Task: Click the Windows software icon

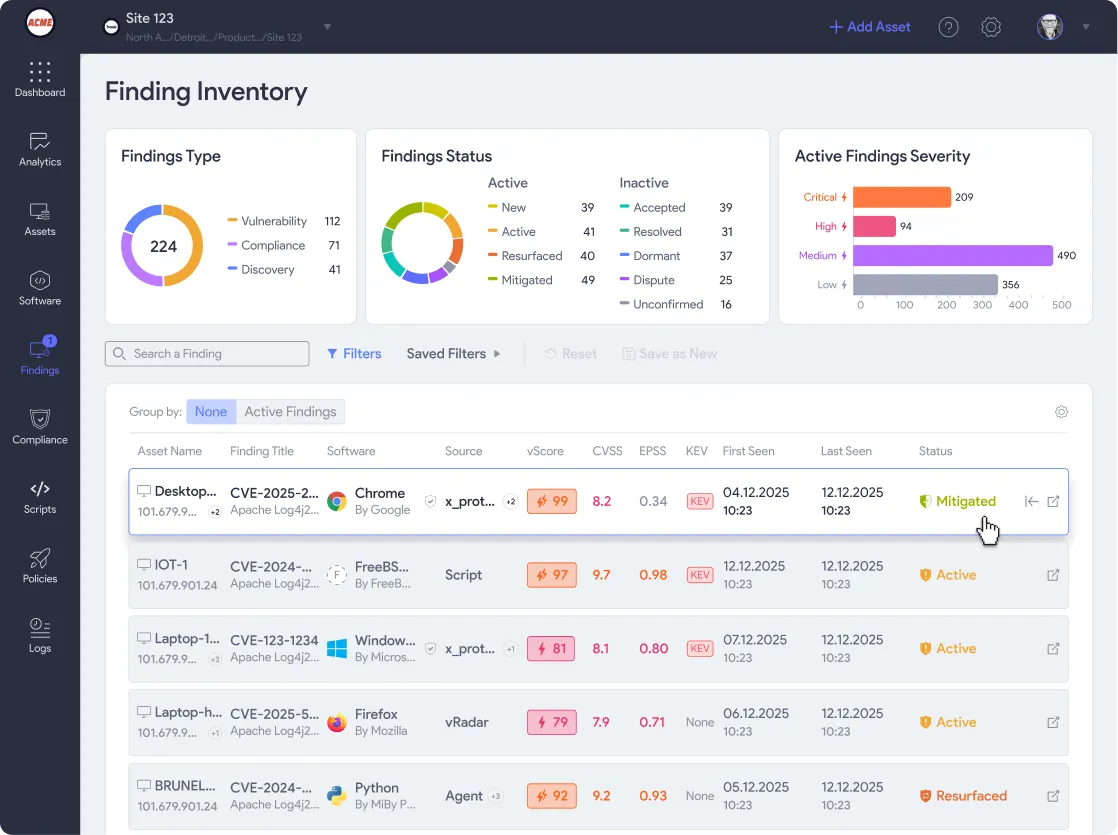Action: (337, 649)
